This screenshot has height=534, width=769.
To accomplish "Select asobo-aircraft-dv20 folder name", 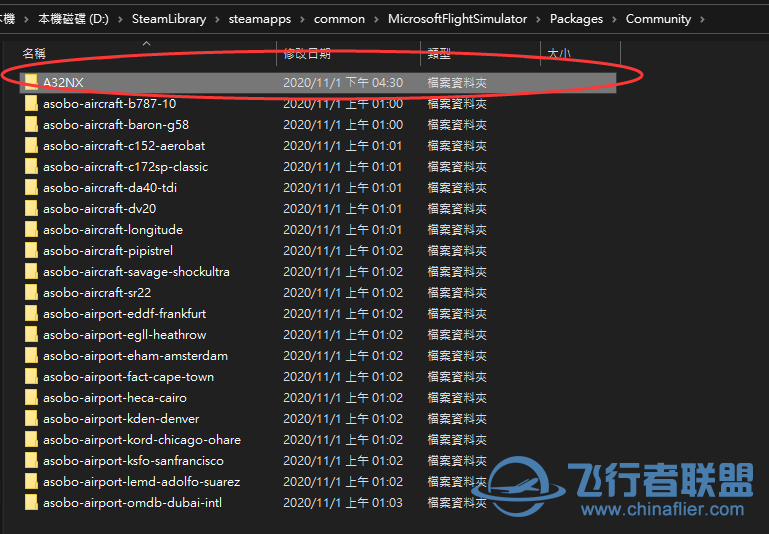I will (x=100, y=208).
